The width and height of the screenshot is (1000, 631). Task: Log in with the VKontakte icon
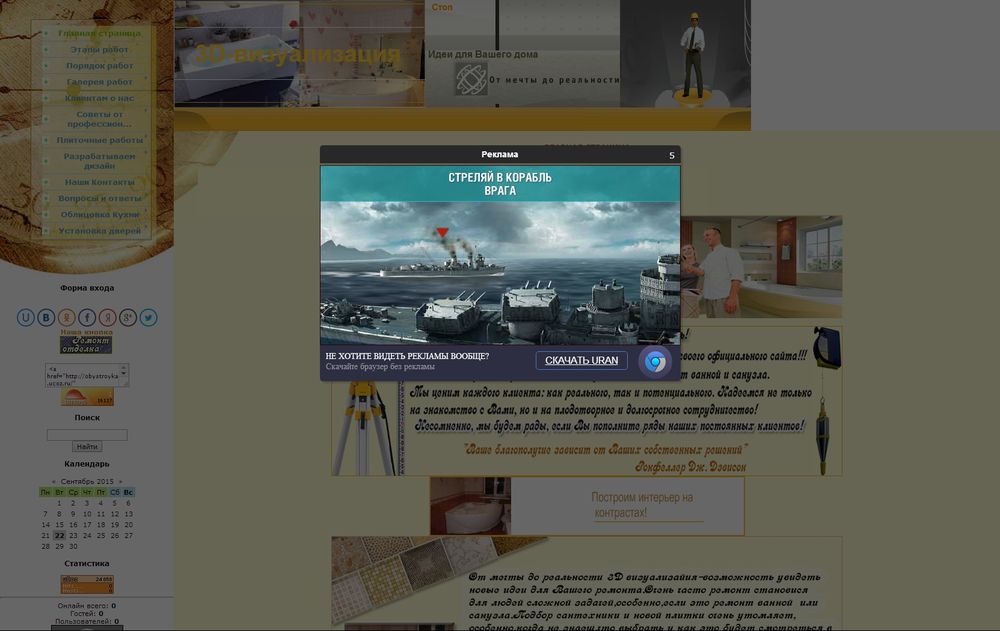[x=46, y=317]
